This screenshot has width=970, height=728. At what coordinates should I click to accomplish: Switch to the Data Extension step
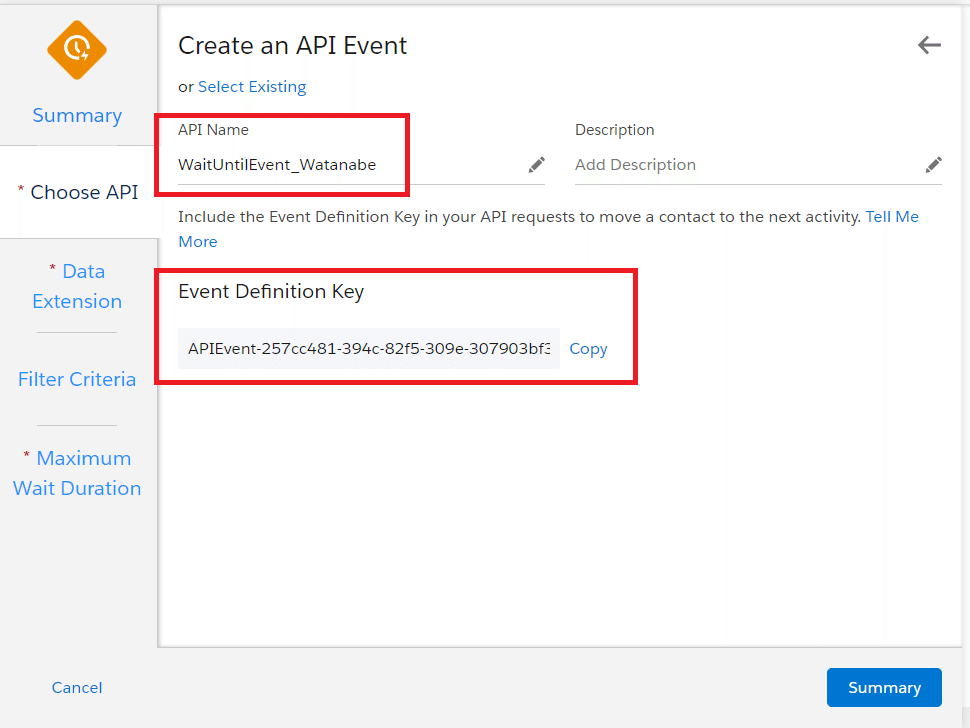(x=77, y=286)
